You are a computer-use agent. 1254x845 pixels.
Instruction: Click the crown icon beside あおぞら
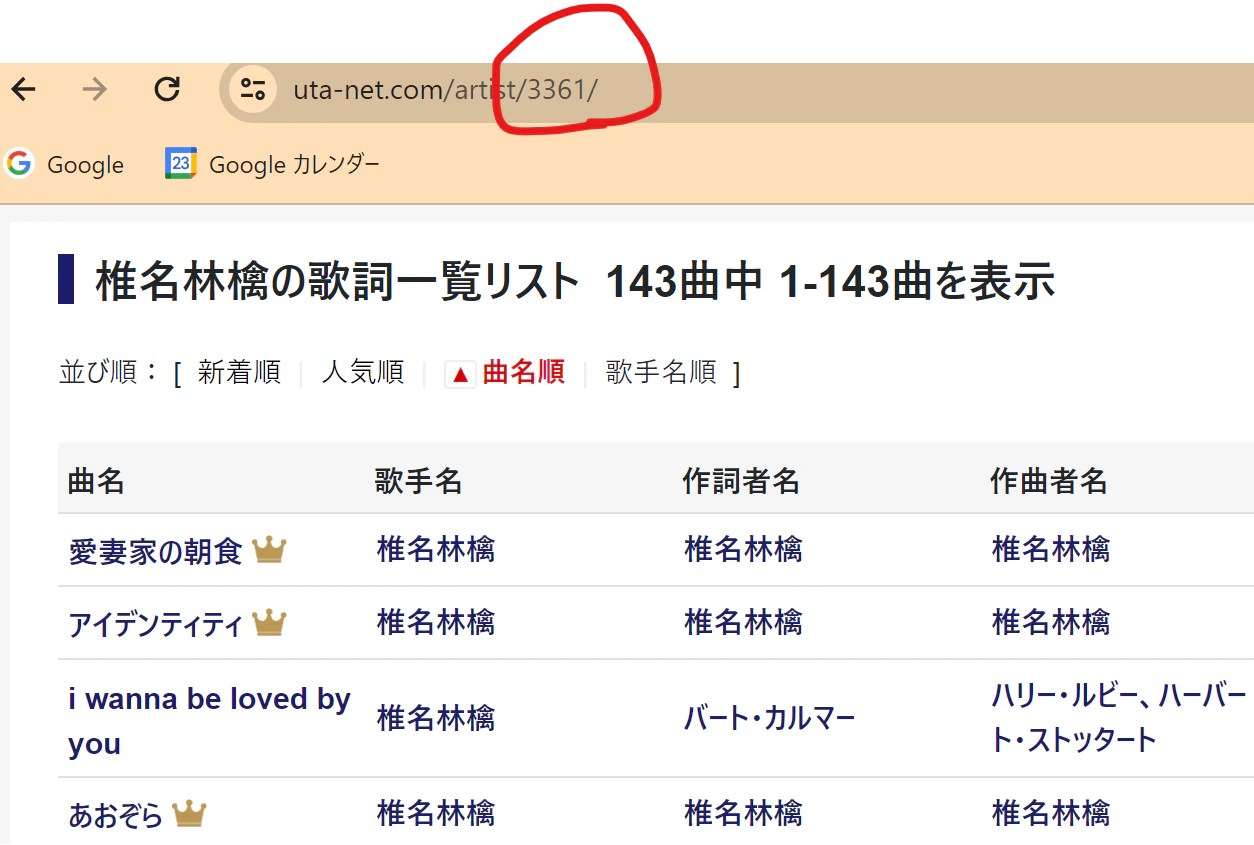(x=189, y=813)
